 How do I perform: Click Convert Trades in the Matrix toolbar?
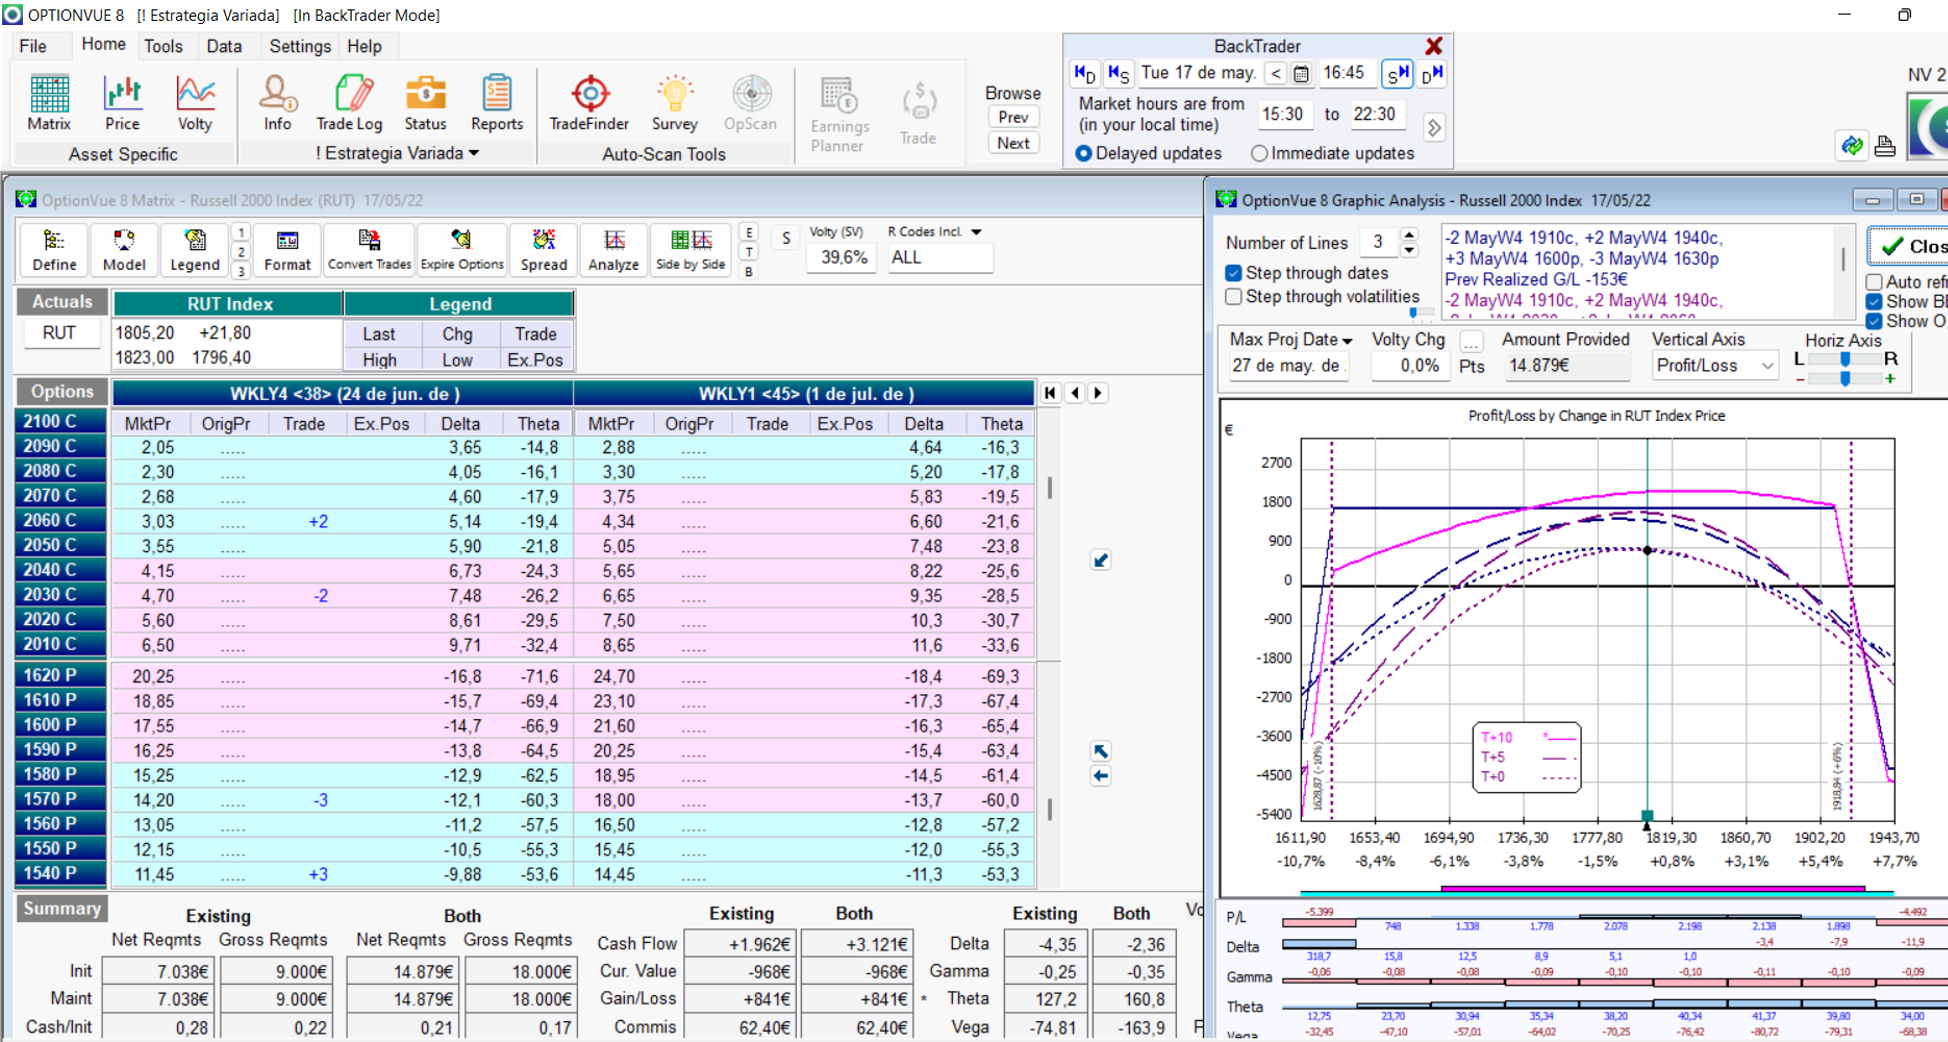pos(369,249)
